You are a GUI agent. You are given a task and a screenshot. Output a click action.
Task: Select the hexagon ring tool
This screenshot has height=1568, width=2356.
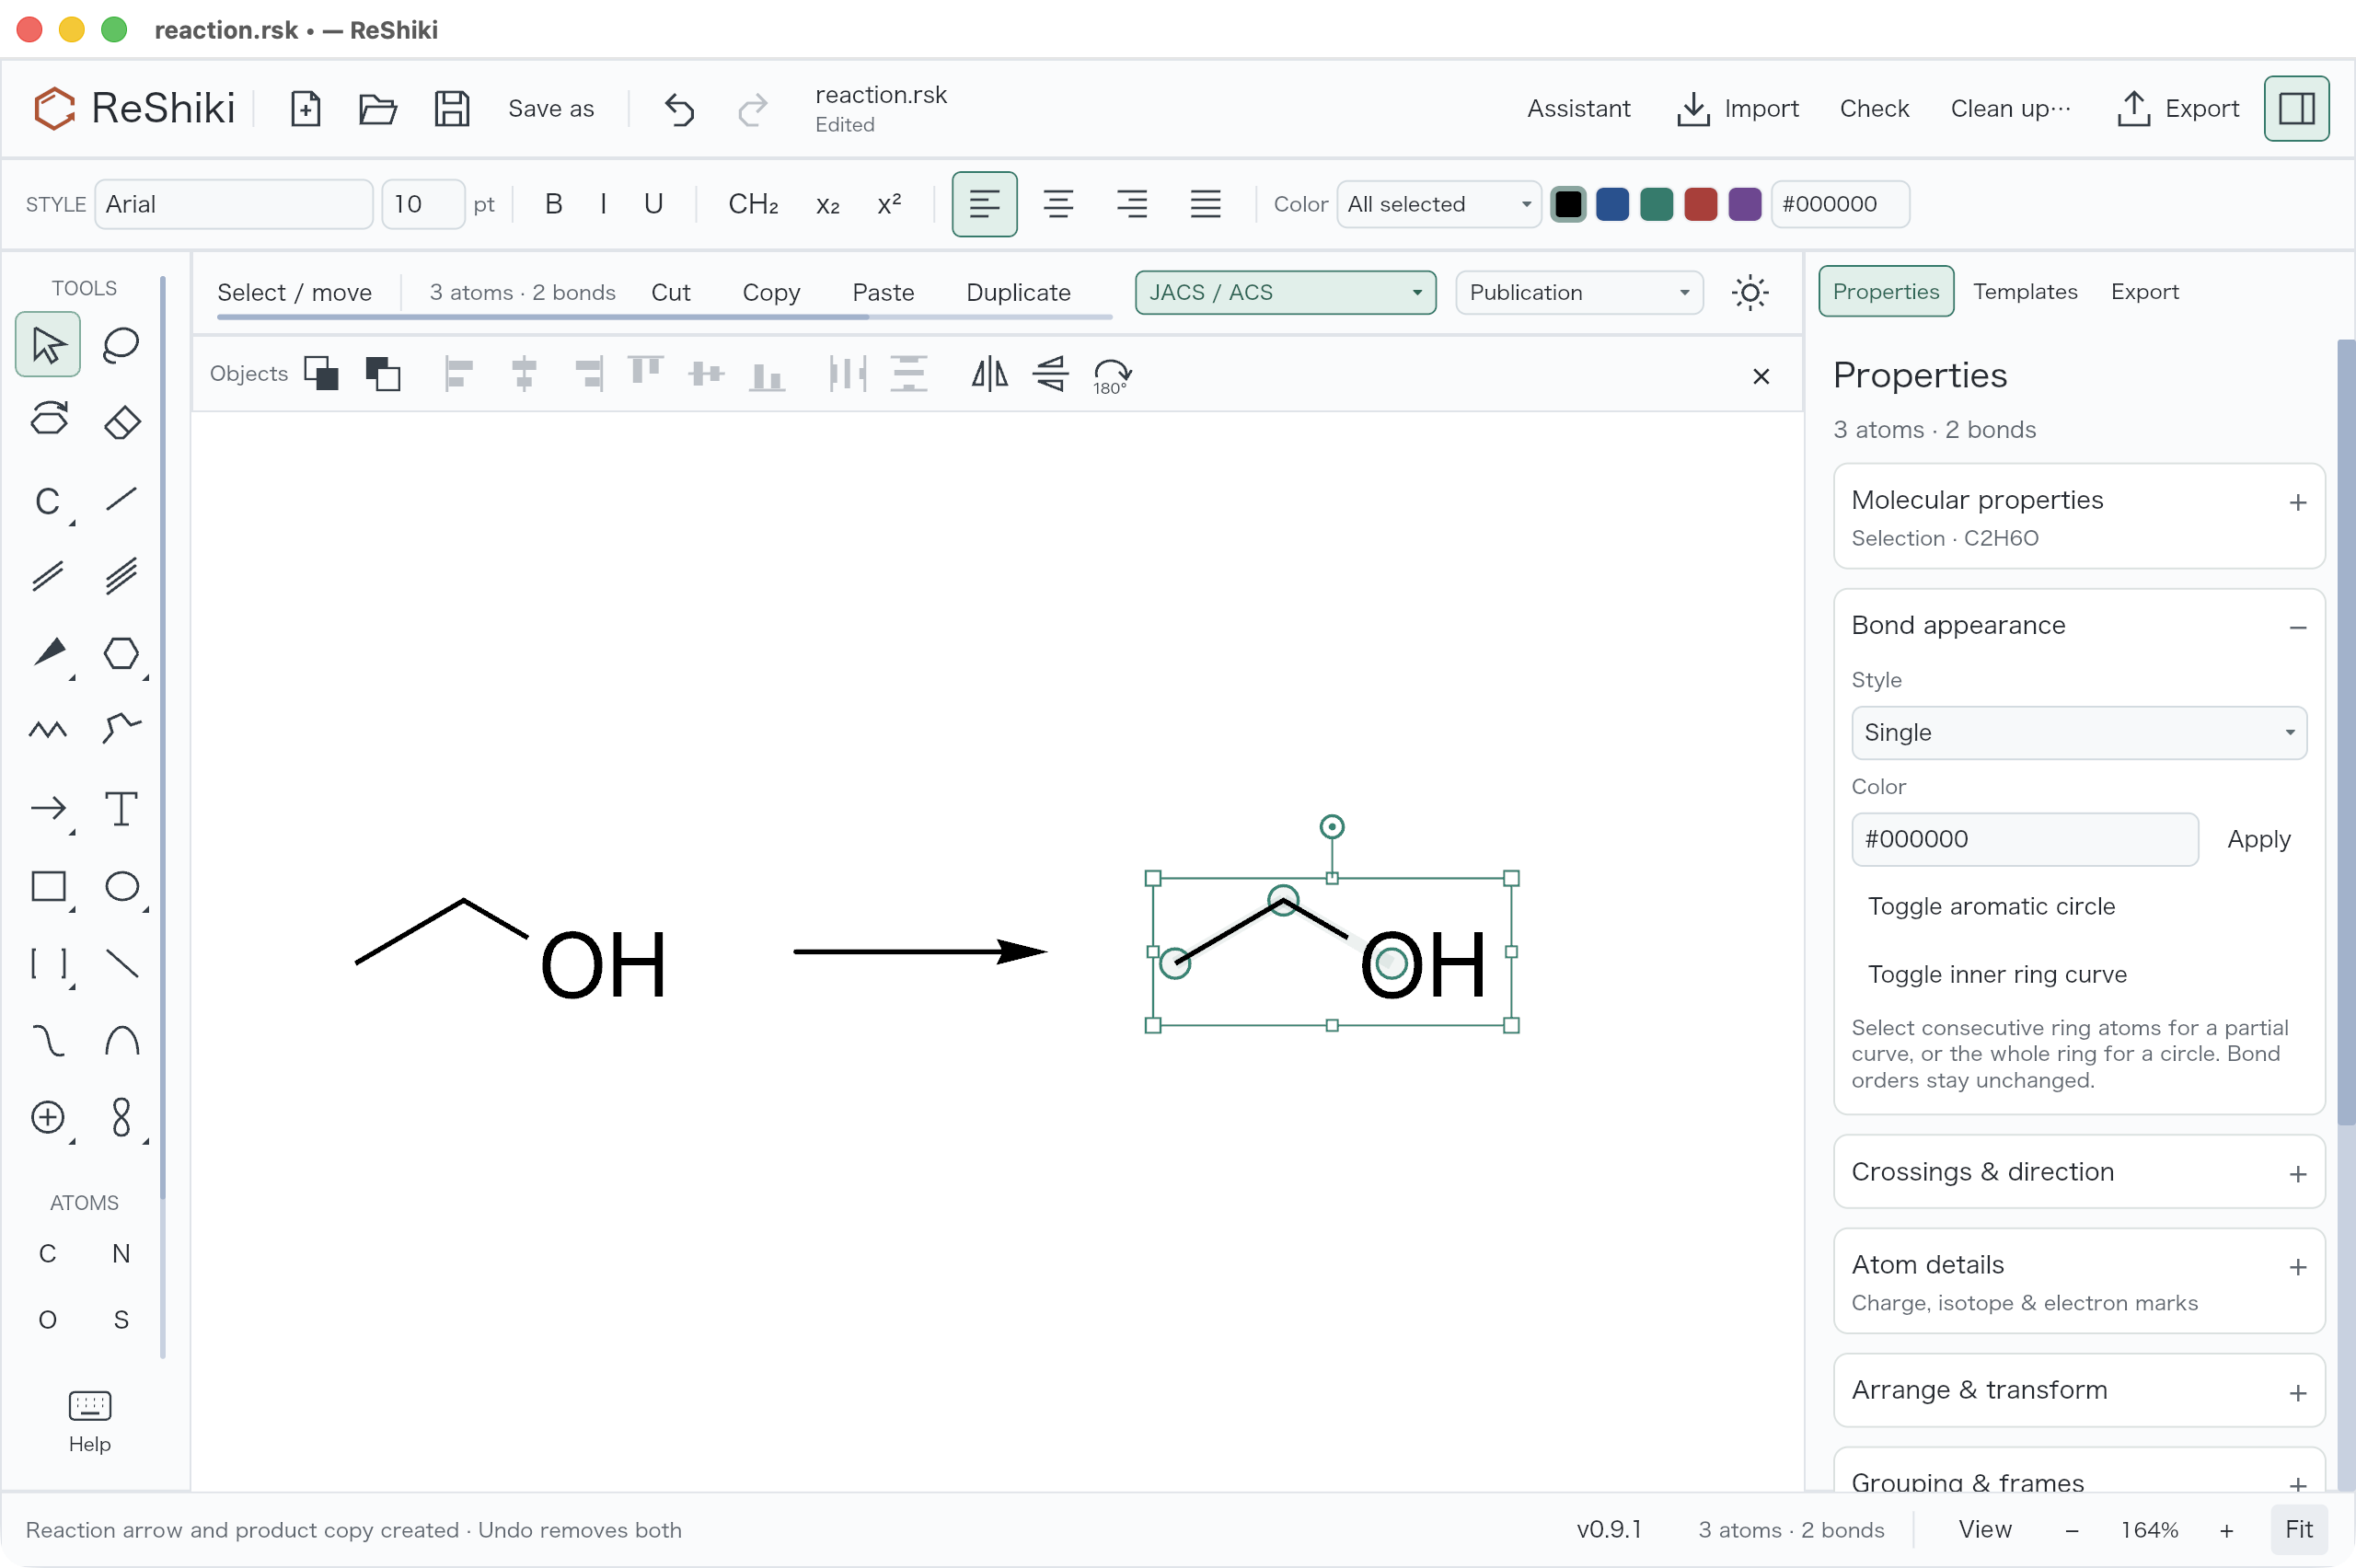pos(121,653)
